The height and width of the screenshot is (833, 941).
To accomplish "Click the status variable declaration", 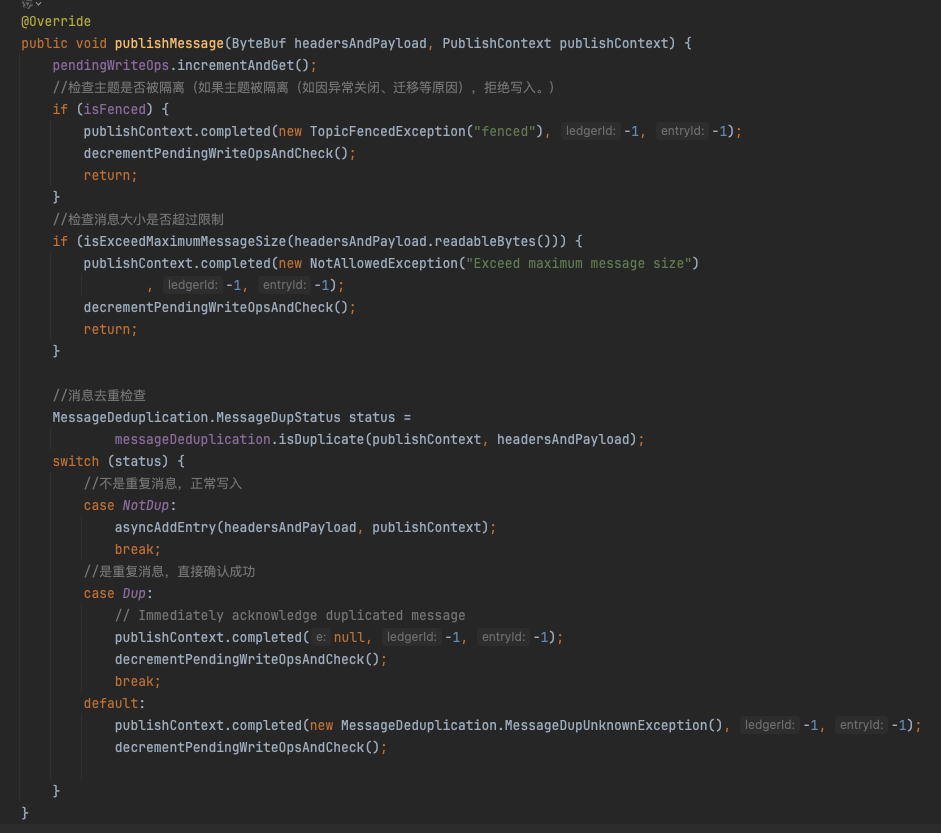I will click(372, 418).
